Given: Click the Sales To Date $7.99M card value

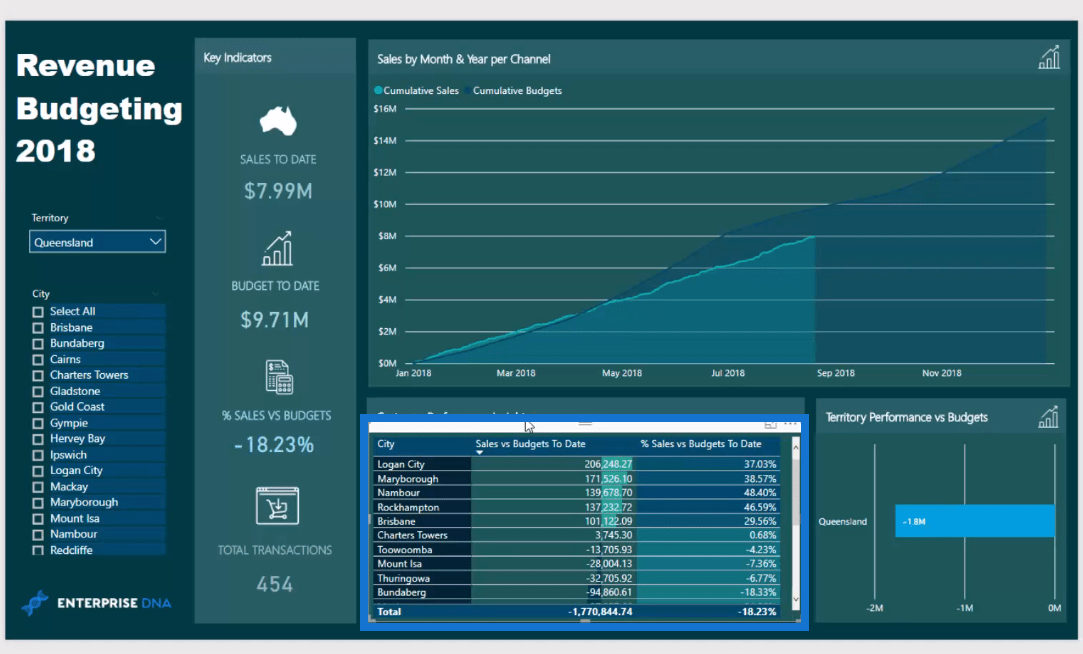Looking at the screenshot, I should tap(278, 191).
